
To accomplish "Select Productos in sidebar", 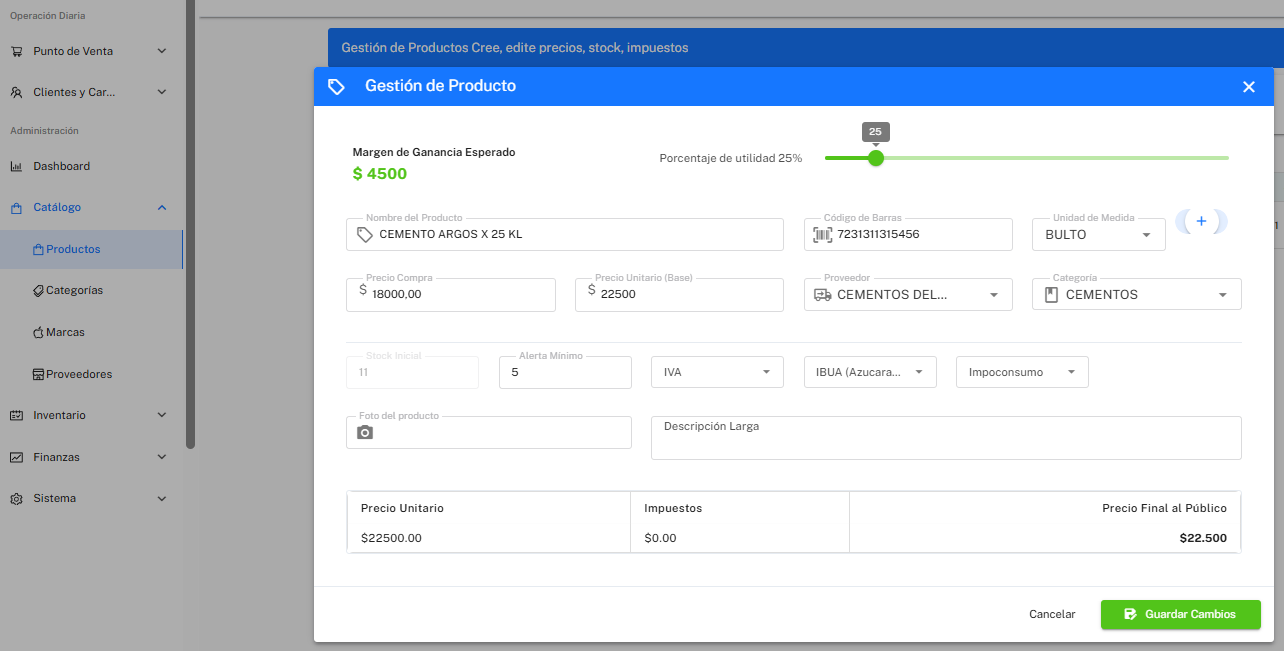I will 91,249.
